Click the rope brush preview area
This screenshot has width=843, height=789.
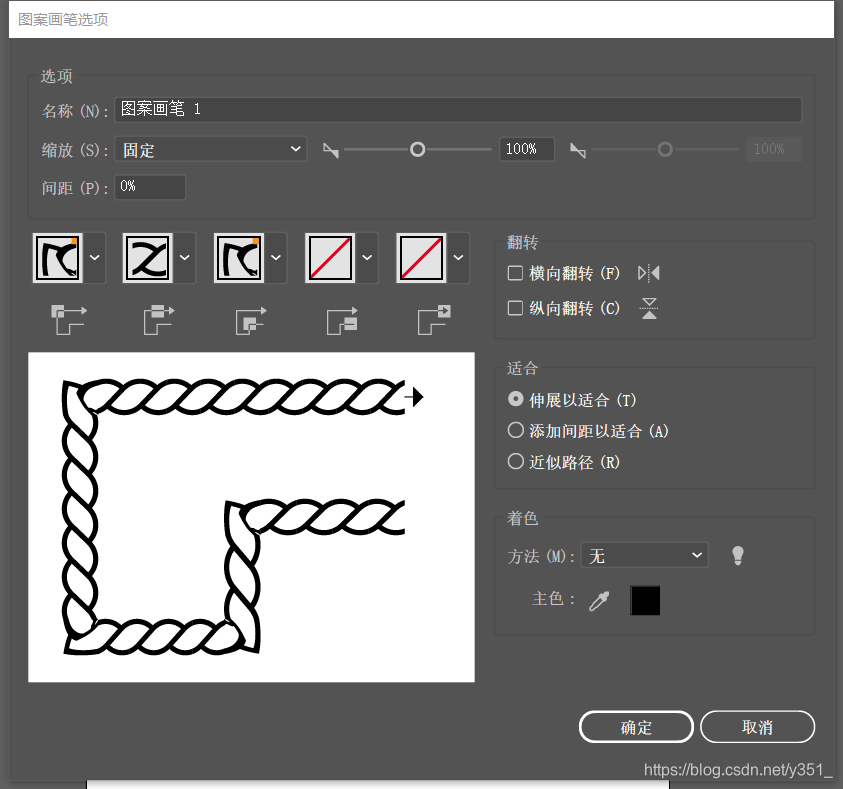251,517
